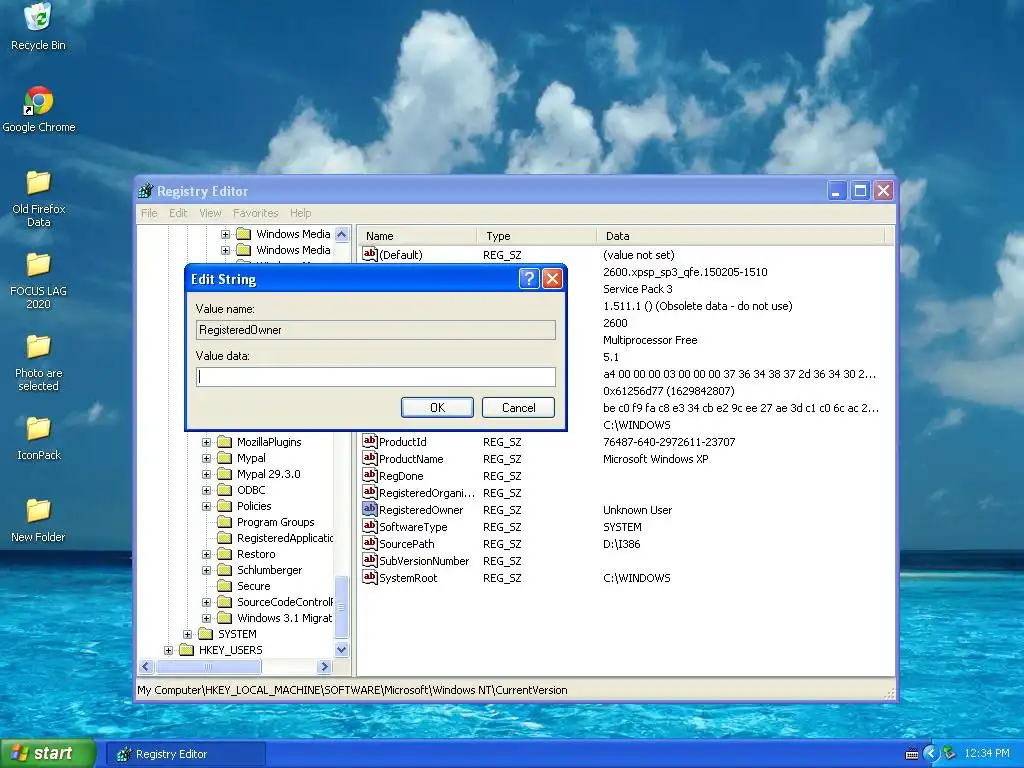Expand the Policies key

pos(206,506)
